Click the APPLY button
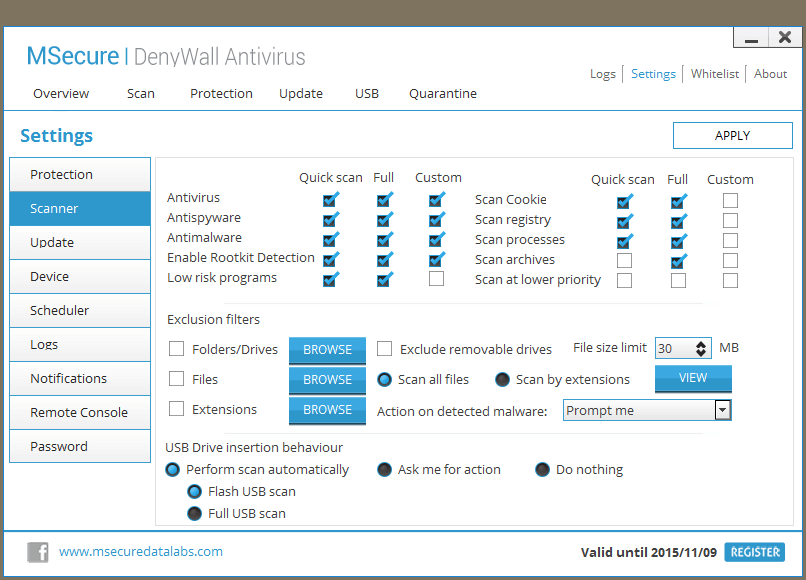Viewport: 806px width, 580px height. (x=732, y=135)
